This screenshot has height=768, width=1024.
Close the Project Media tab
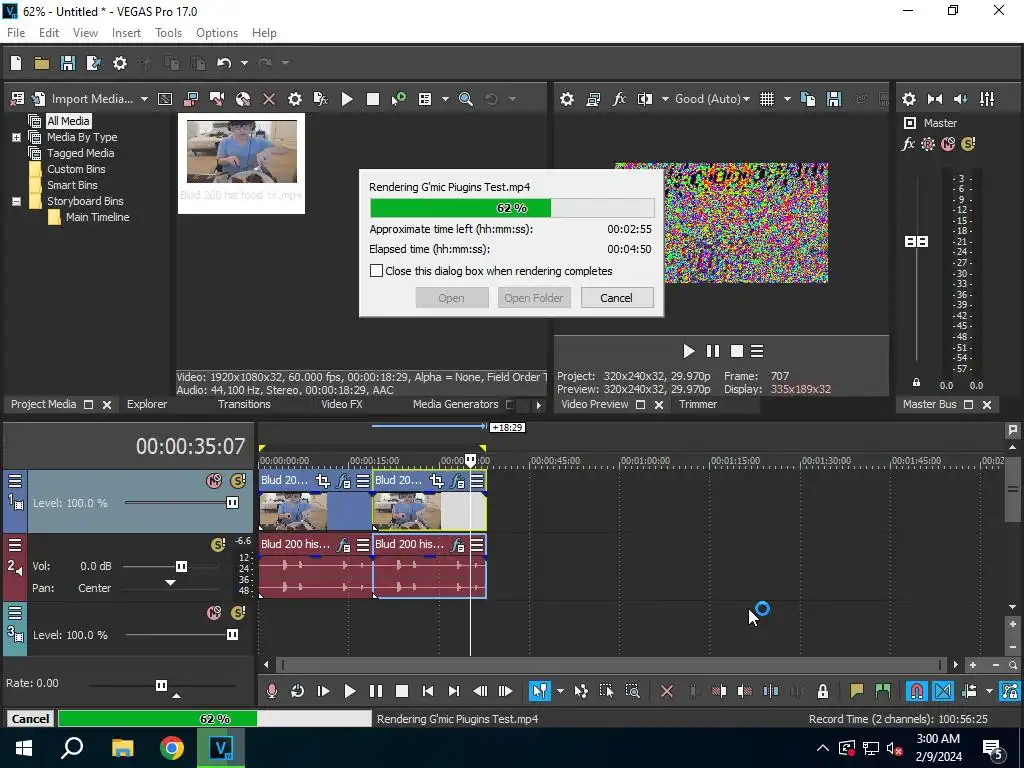107,405
